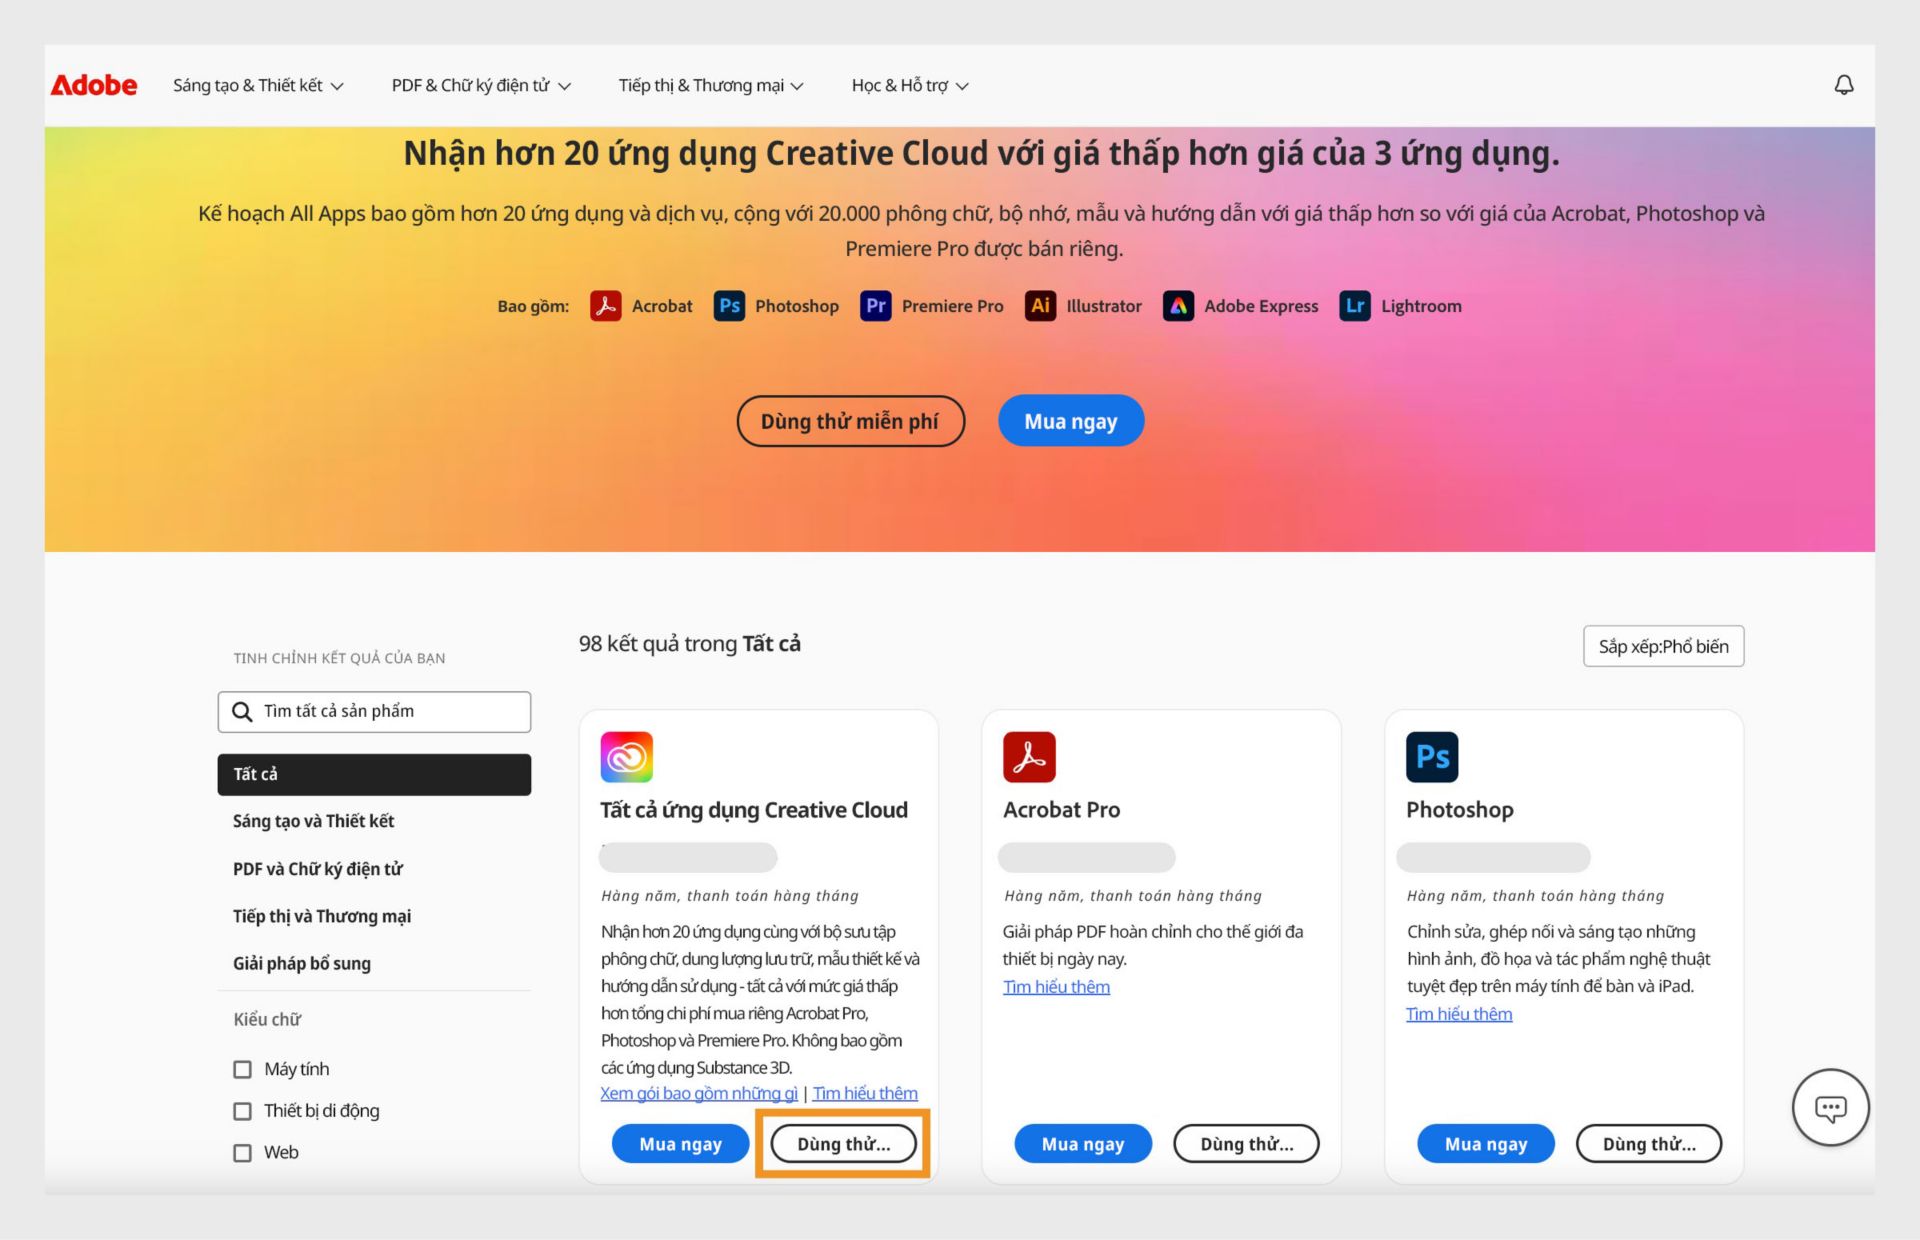1920x1240 pixels.
Task: Click the Creative Cloud all apps icon
Action: point(630,757)
